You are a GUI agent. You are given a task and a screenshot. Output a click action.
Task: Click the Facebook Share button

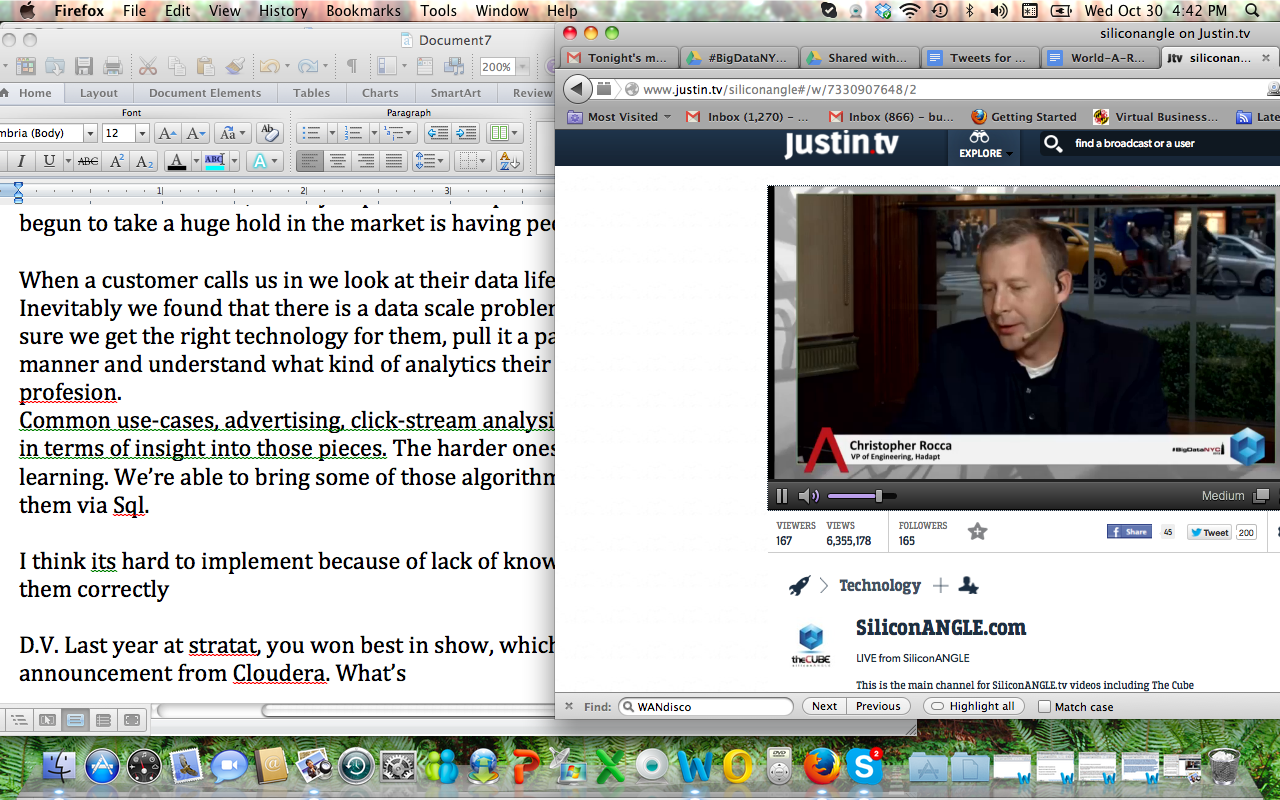tap(1129, 532)
